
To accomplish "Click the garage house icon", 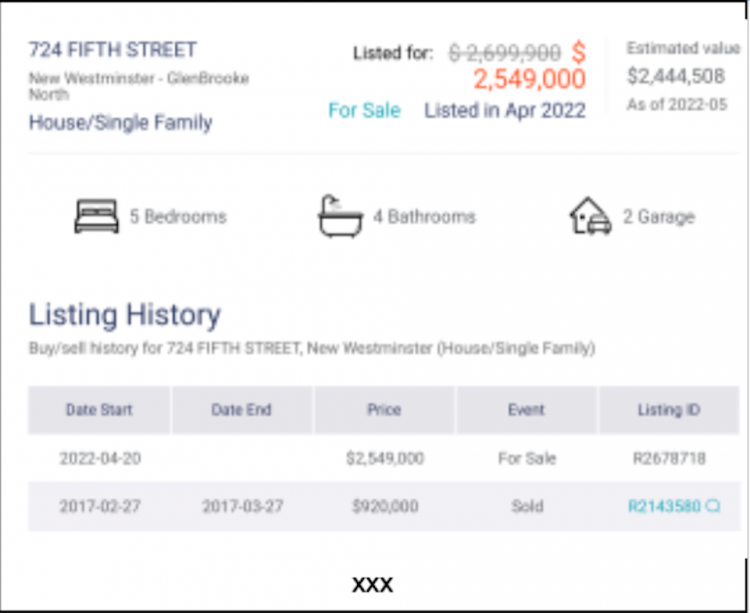I will [590, 216].
